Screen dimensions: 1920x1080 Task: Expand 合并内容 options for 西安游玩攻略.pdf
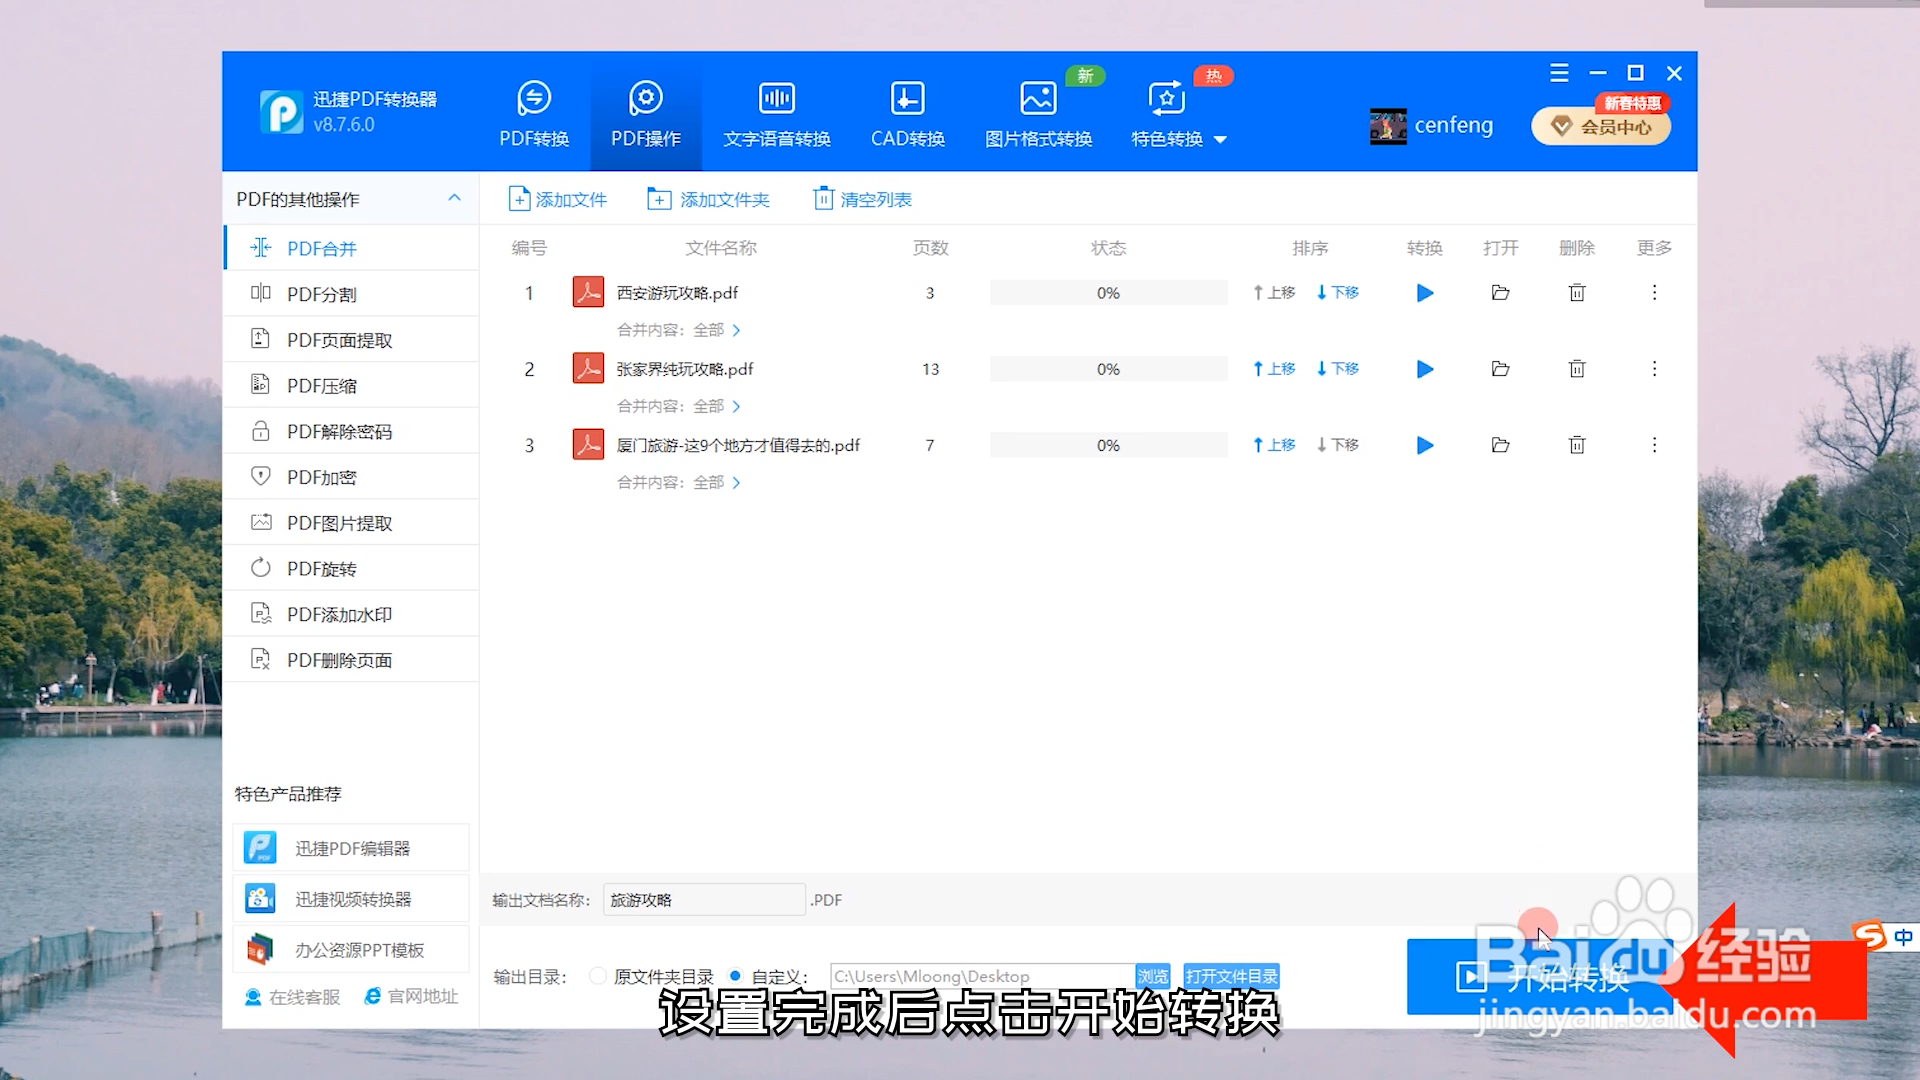[738, 329]
